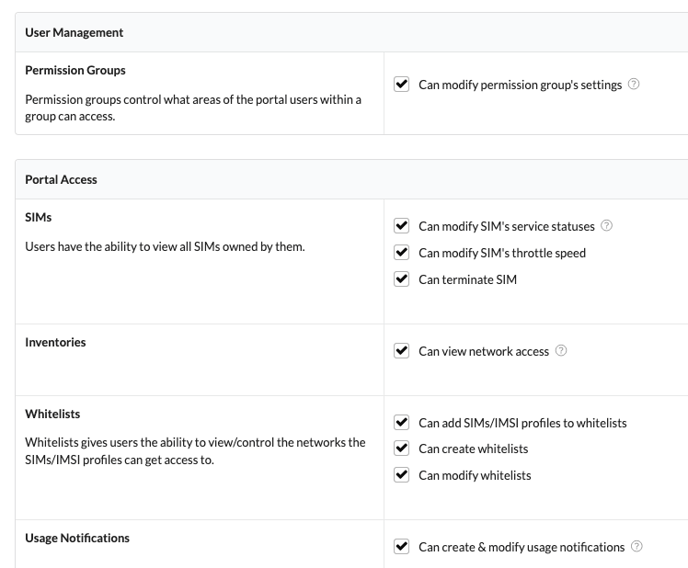Click the Whitelists row title
The image size is (688, 568).
[52, 414]
